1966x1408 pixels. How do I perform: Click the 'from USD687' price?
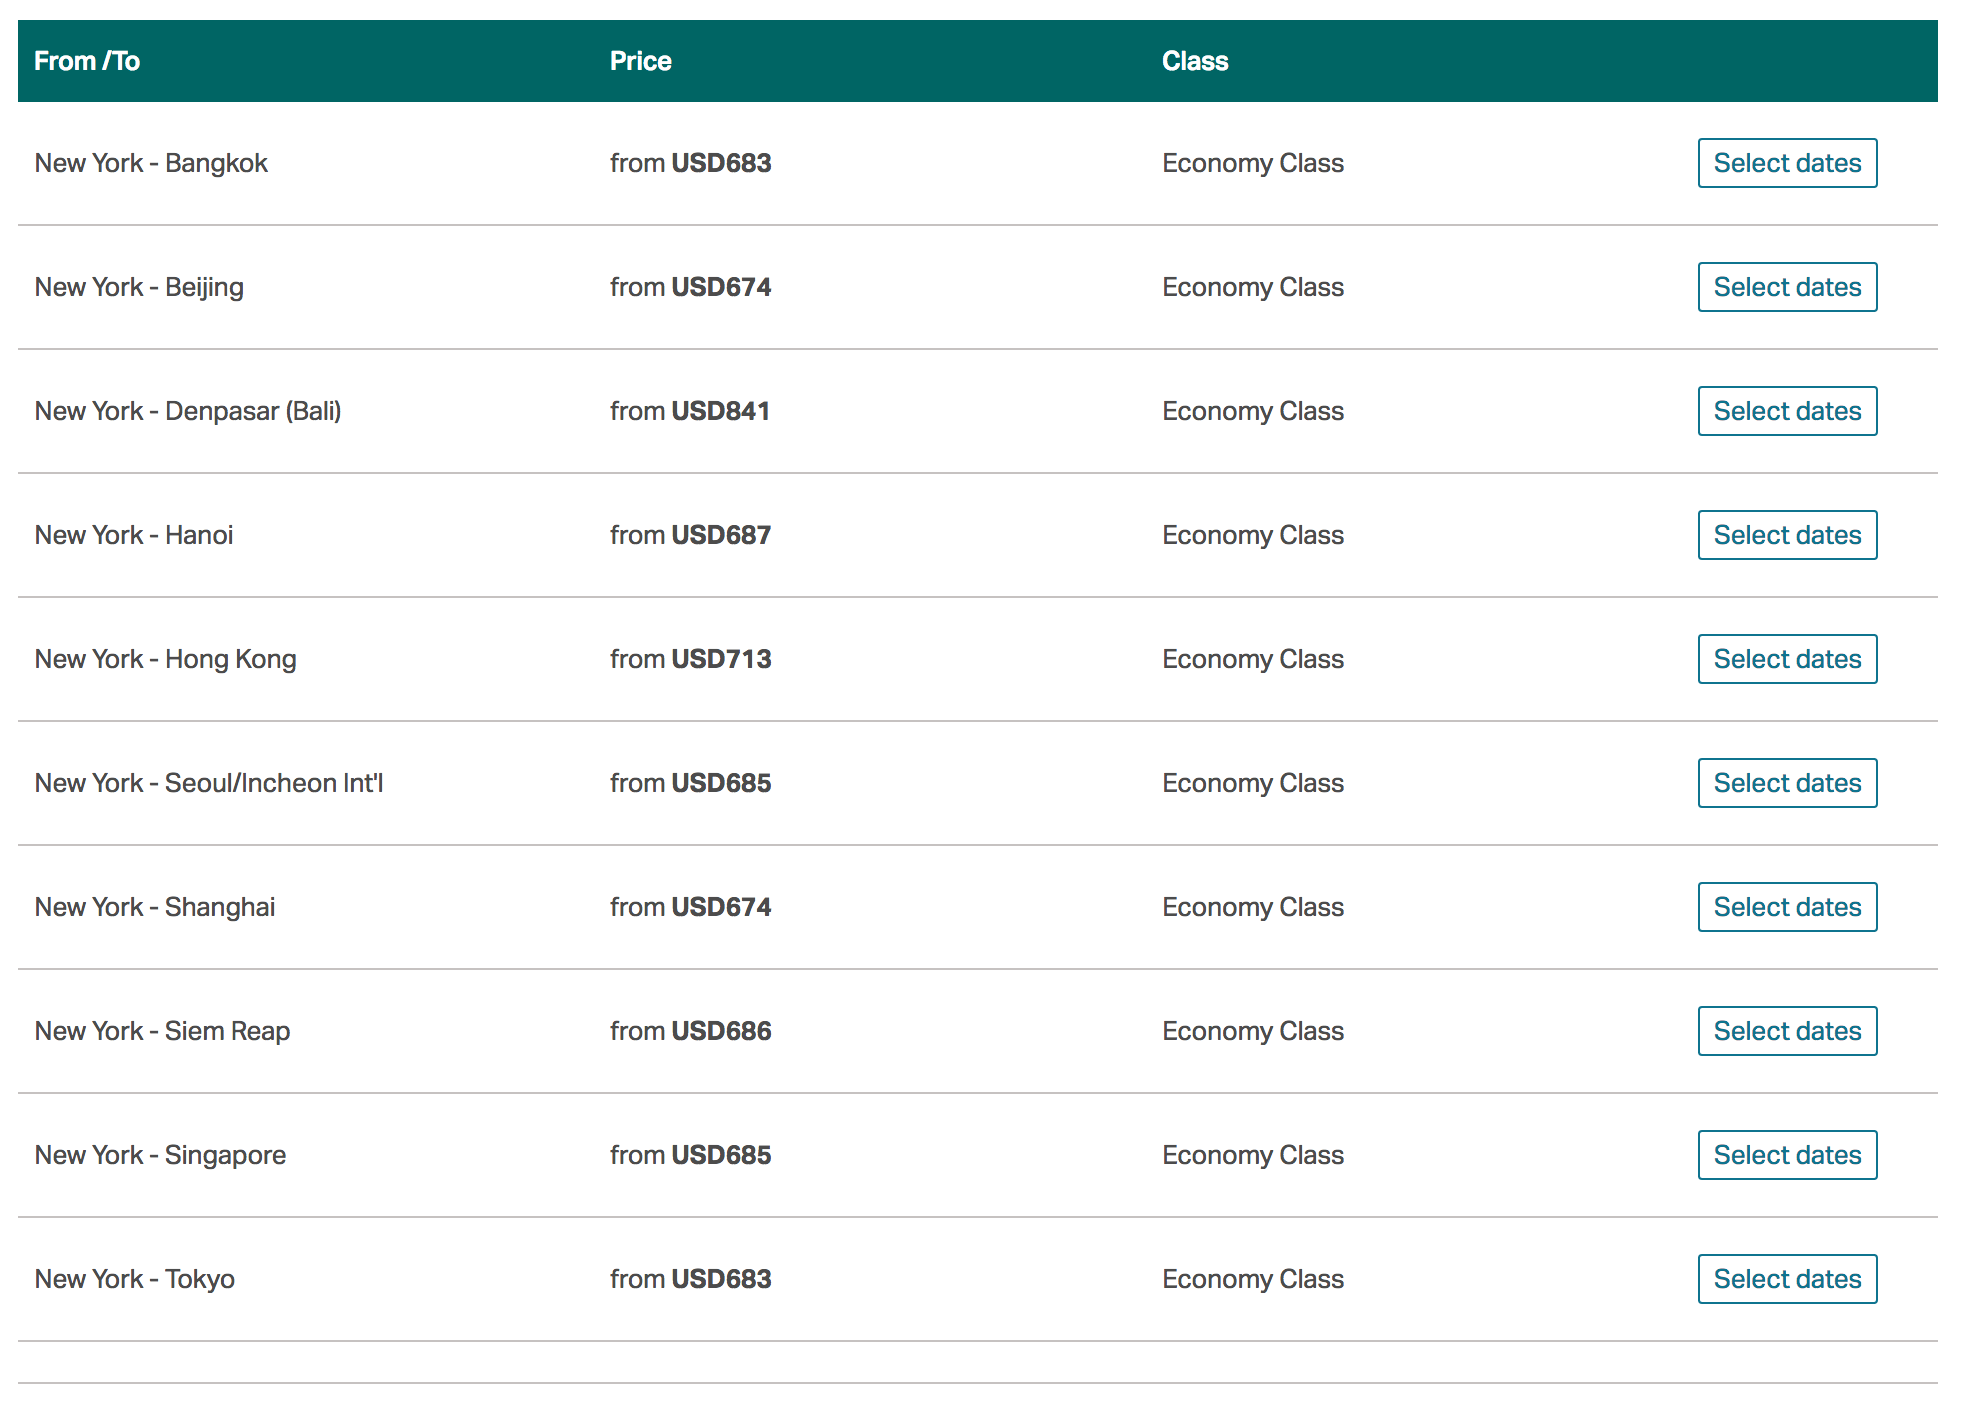point(691,535)
